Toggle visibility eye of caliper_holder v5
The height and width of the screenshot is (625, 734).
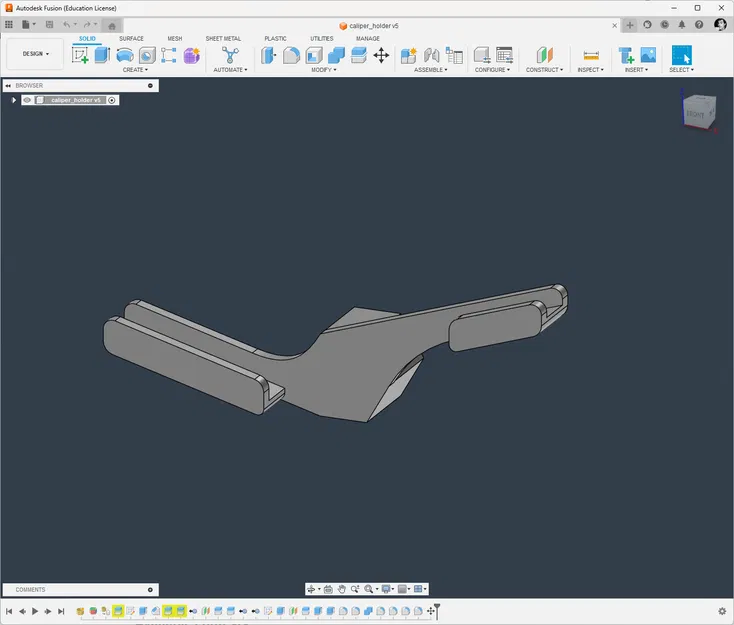[x=27, y=100]
